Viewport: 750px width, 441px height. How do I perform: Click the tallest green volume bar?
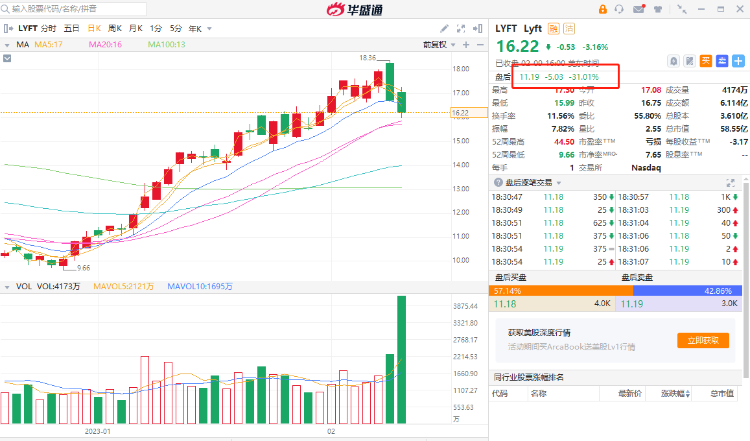point(401,360)
